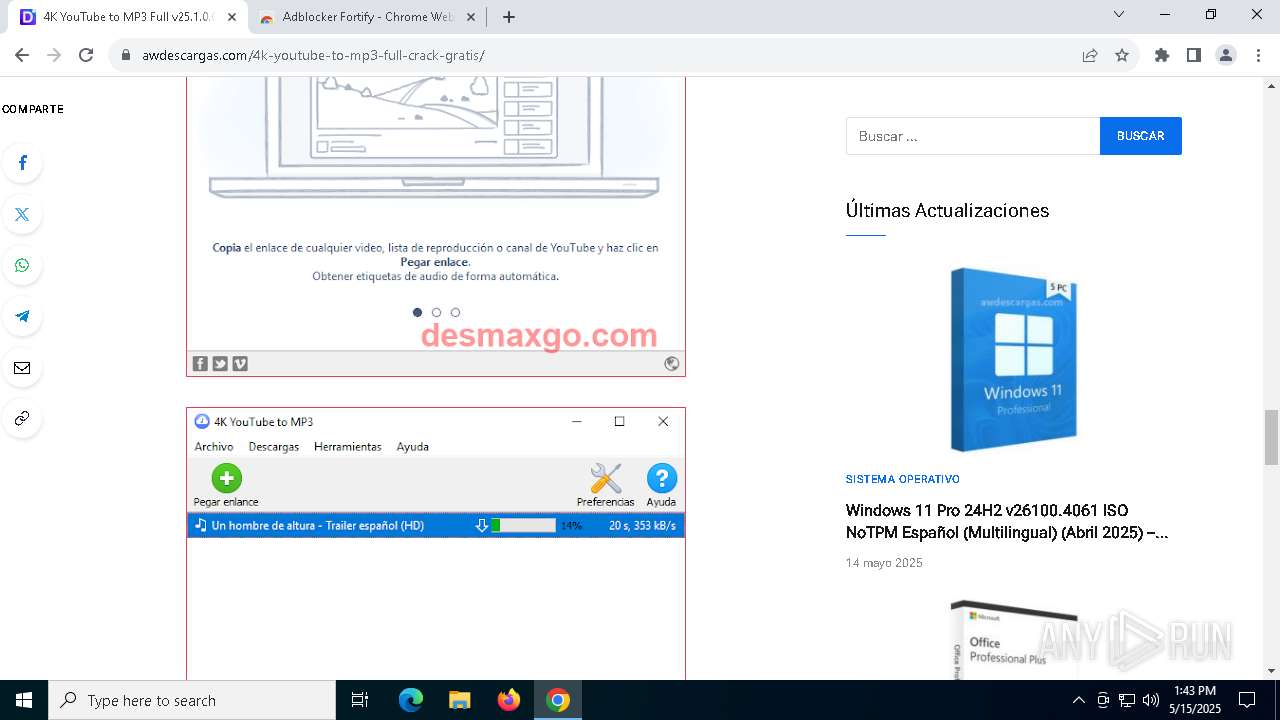Share the page via Telegram
The image size is (1280, 720).
coord(22,316)
